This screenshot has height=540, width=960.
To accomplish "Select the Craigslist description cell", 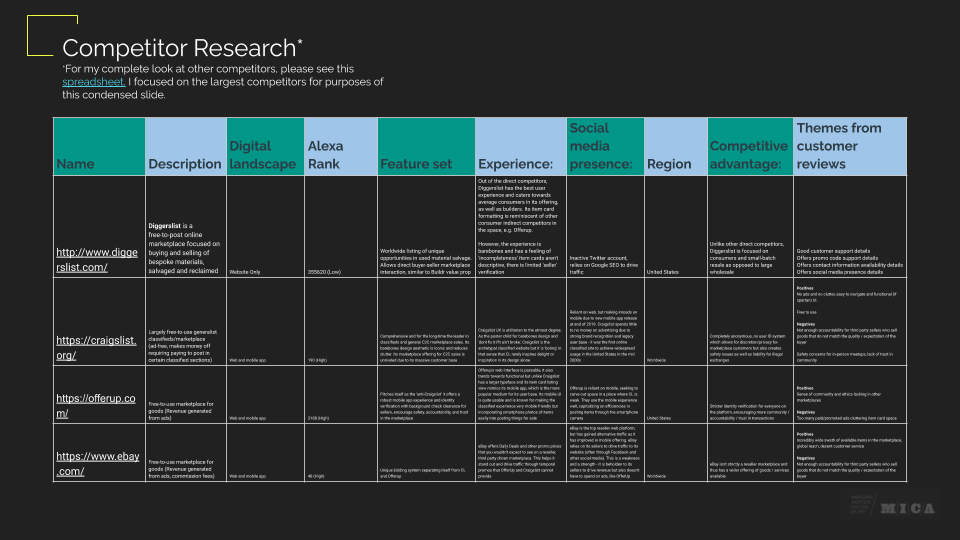I will (x=186, y=322).
